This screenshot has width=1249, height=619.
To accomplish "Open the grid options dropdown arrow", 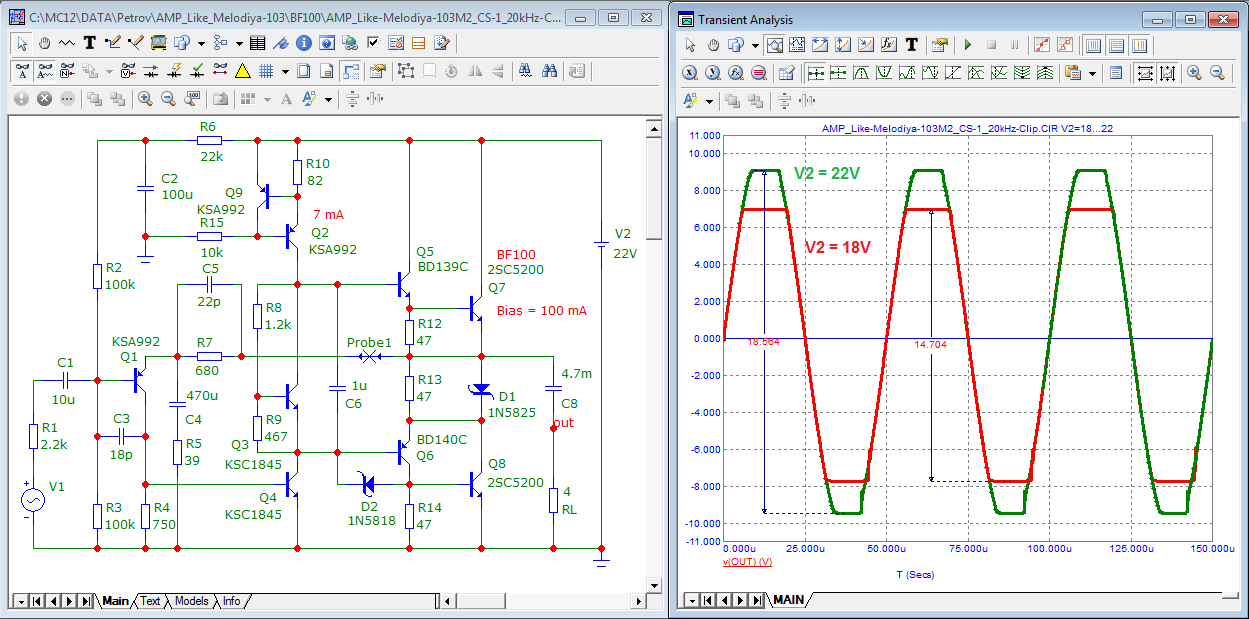I will (285, 71).
